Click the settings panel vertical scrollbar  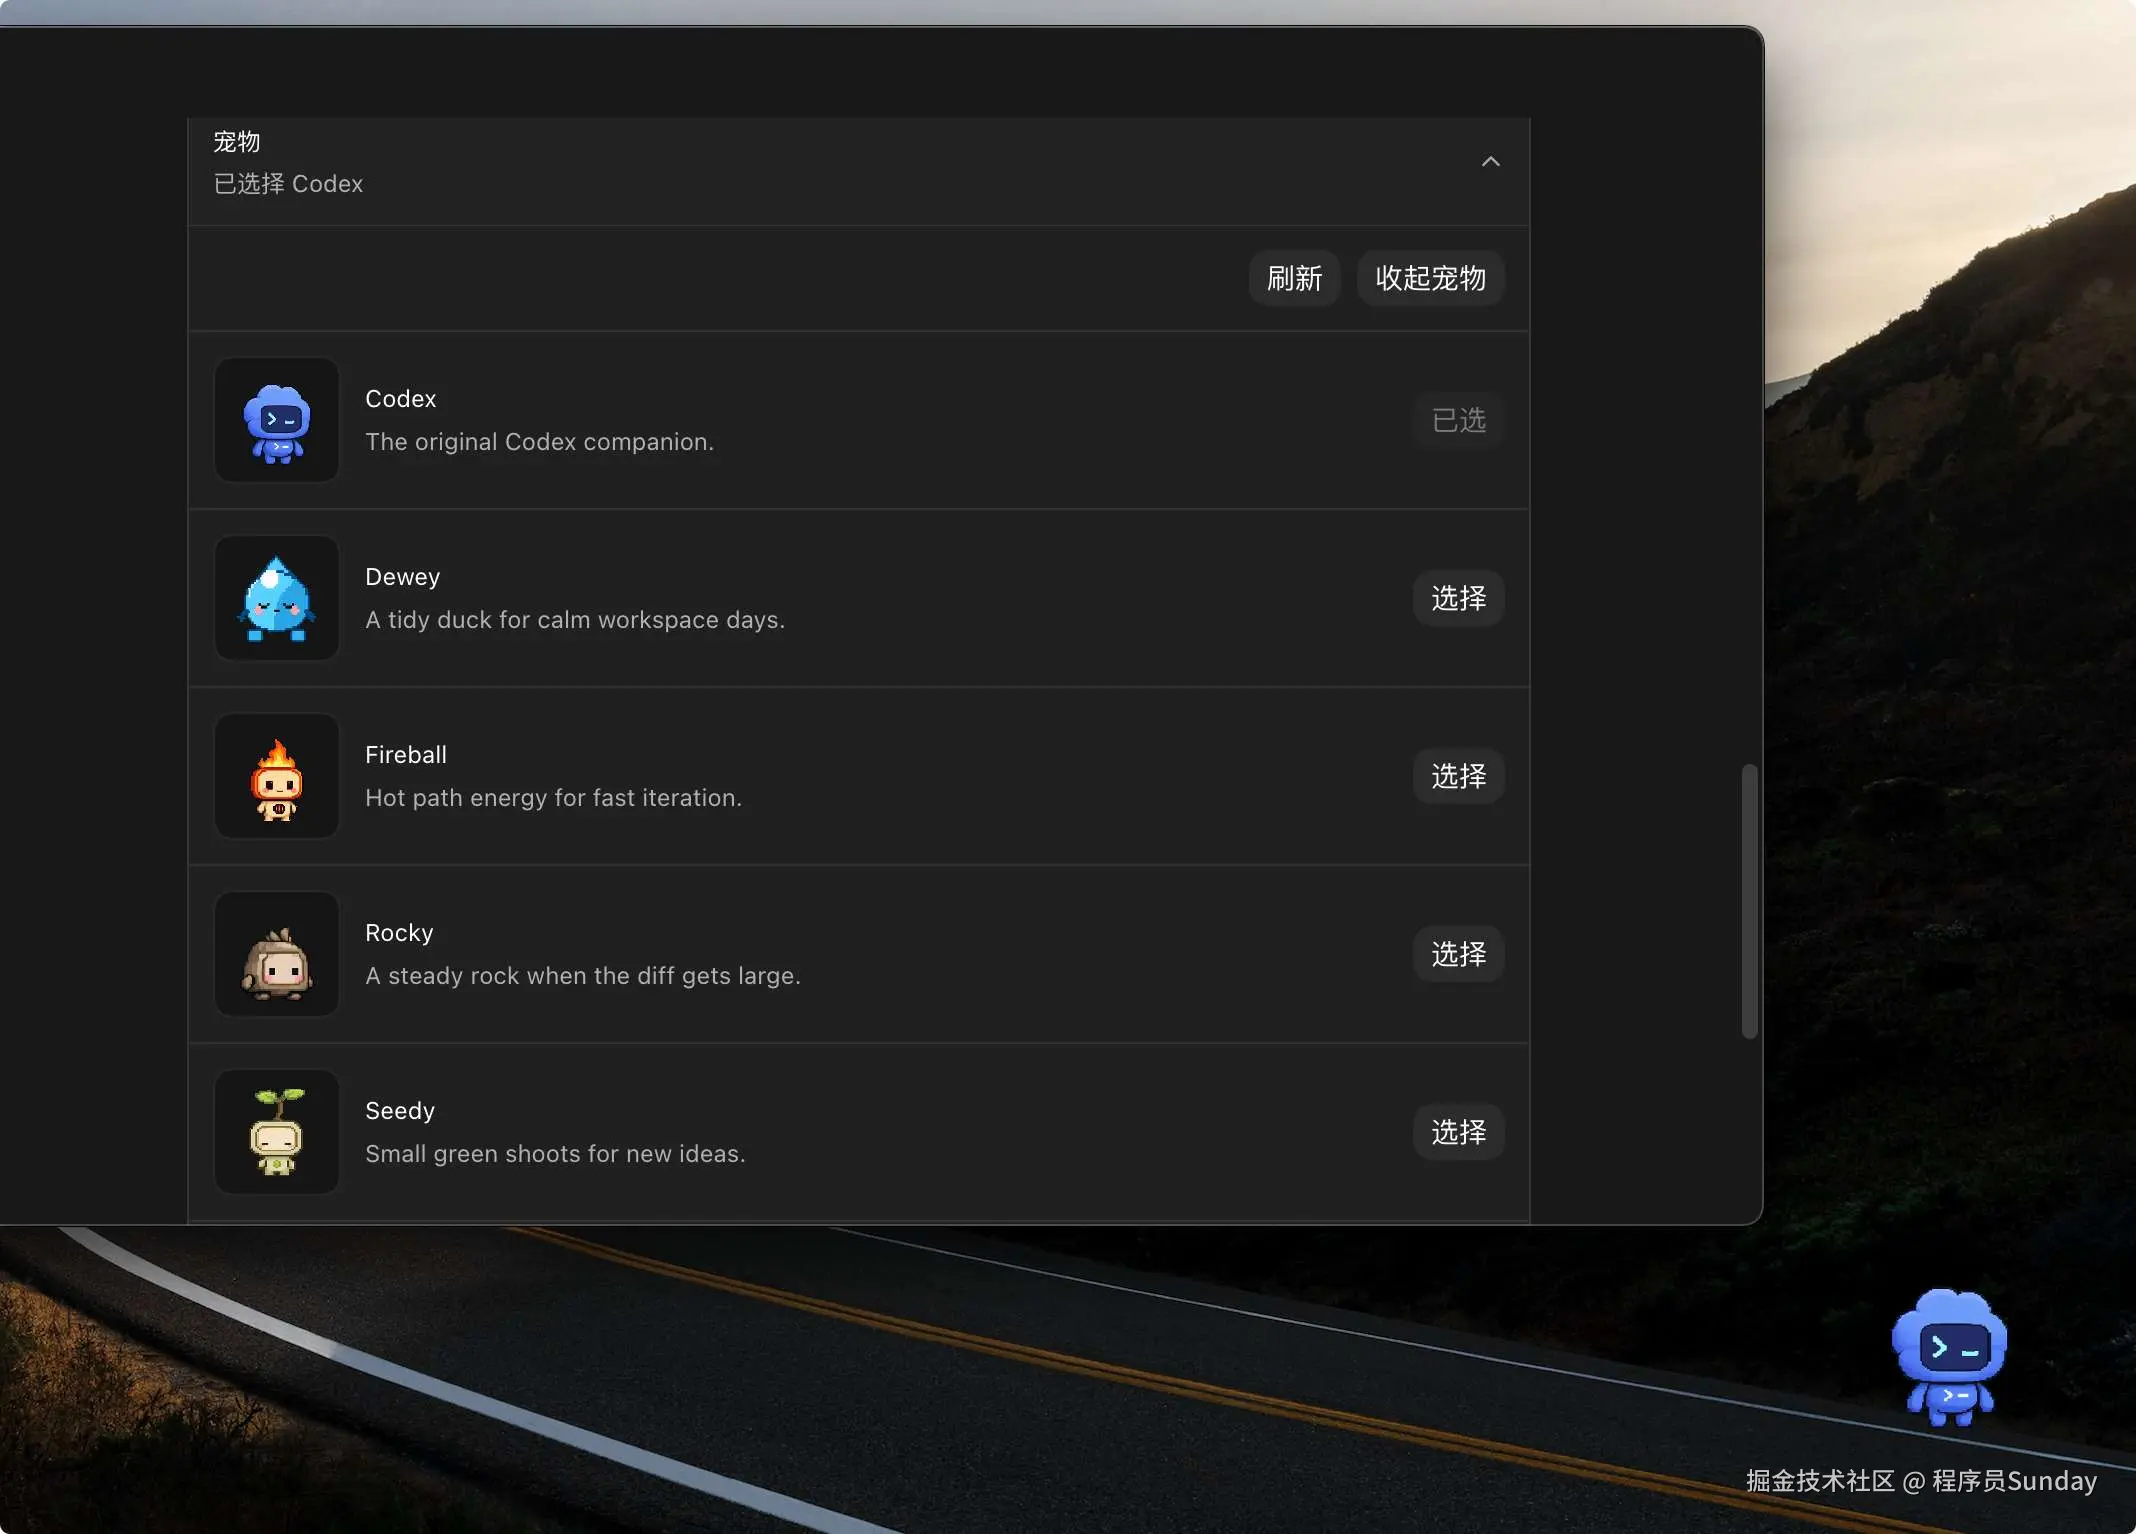point(1749,901)
